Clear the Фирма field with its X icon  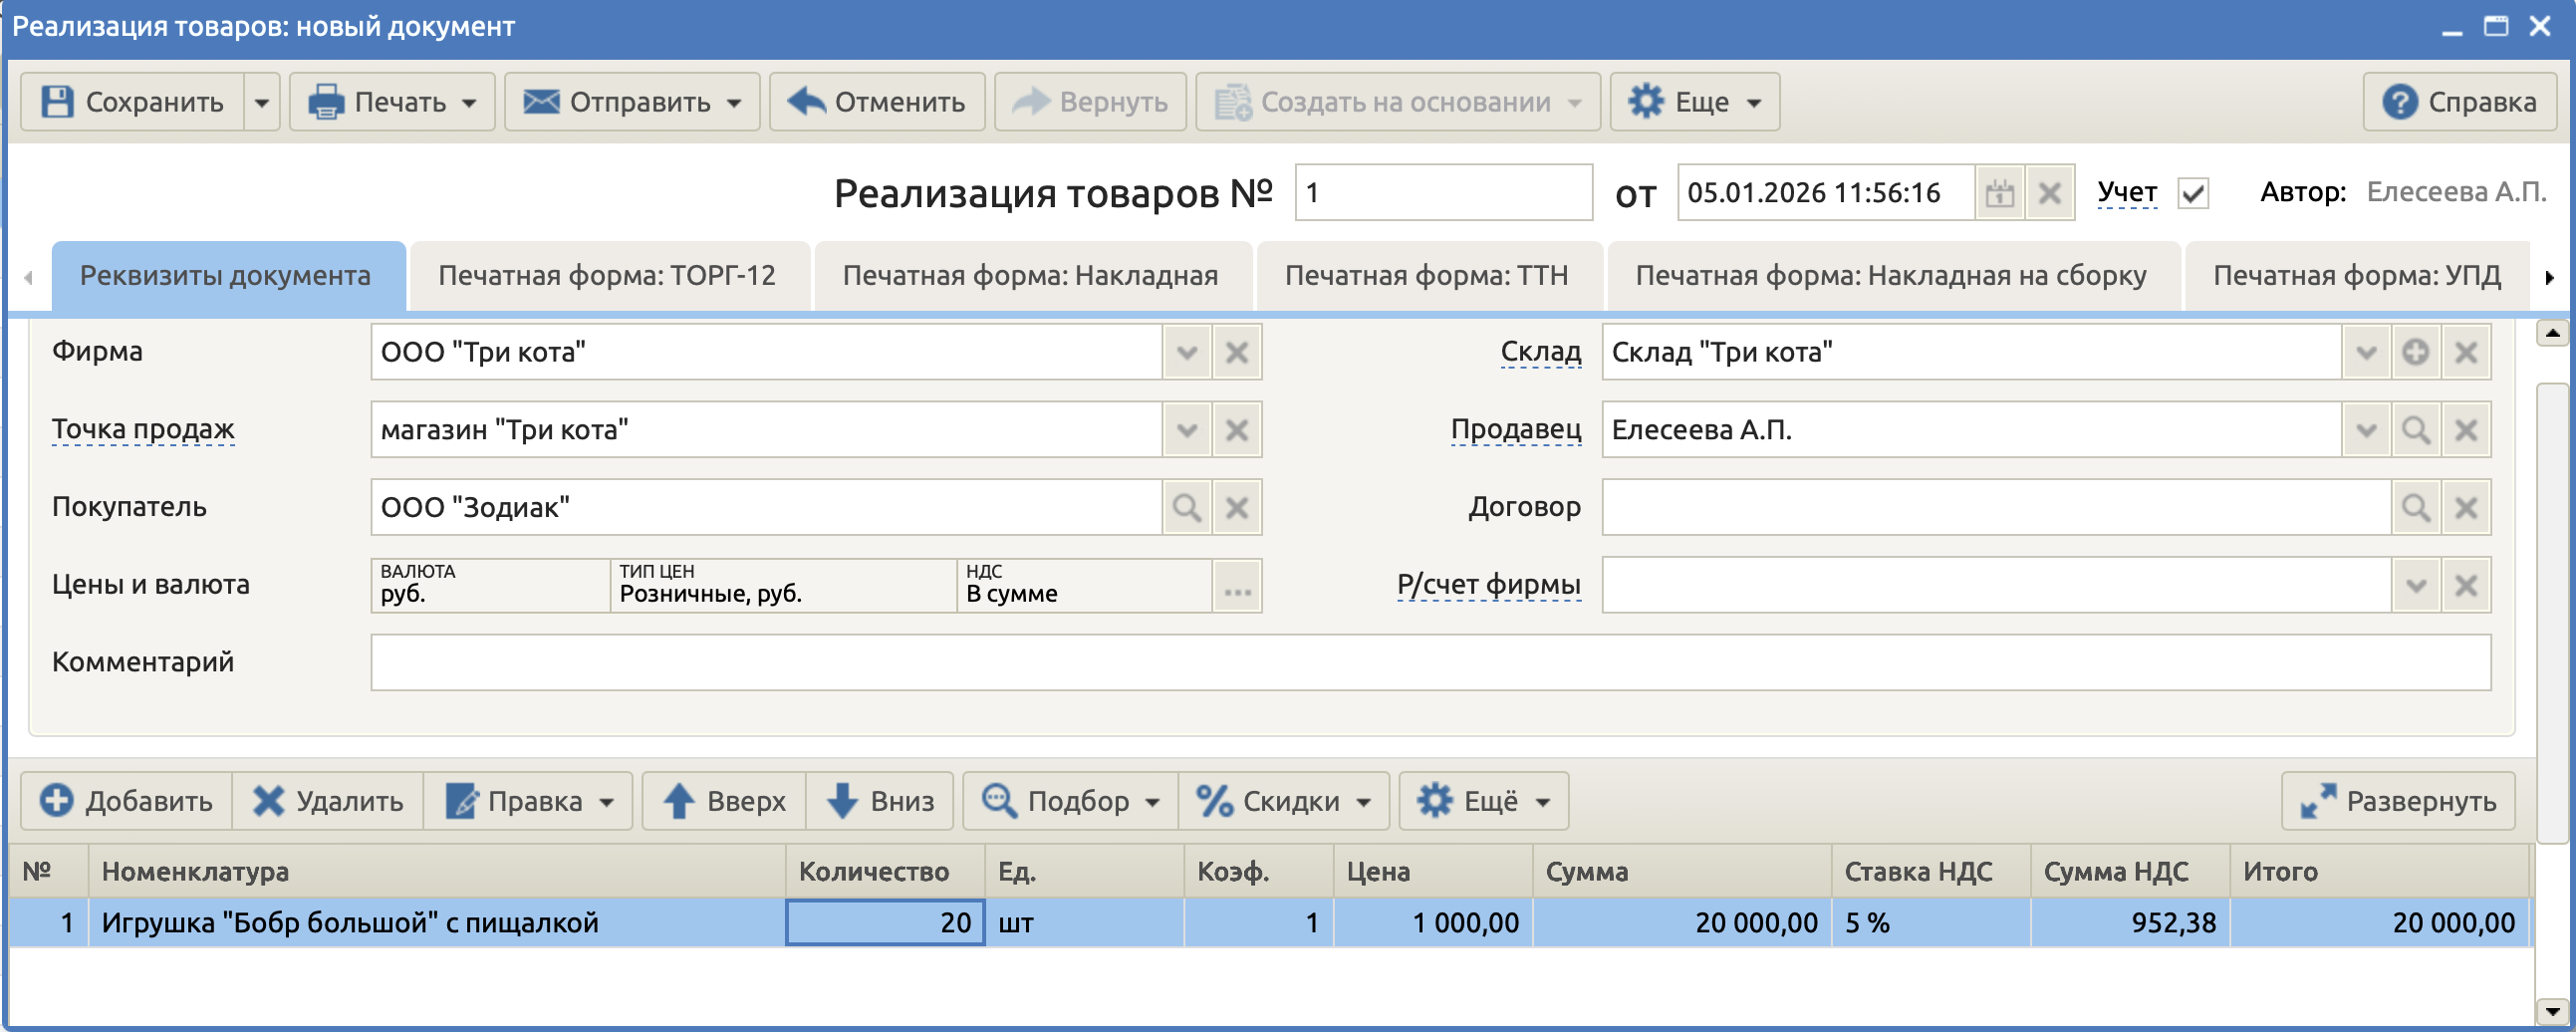(x=1237, y=352)
